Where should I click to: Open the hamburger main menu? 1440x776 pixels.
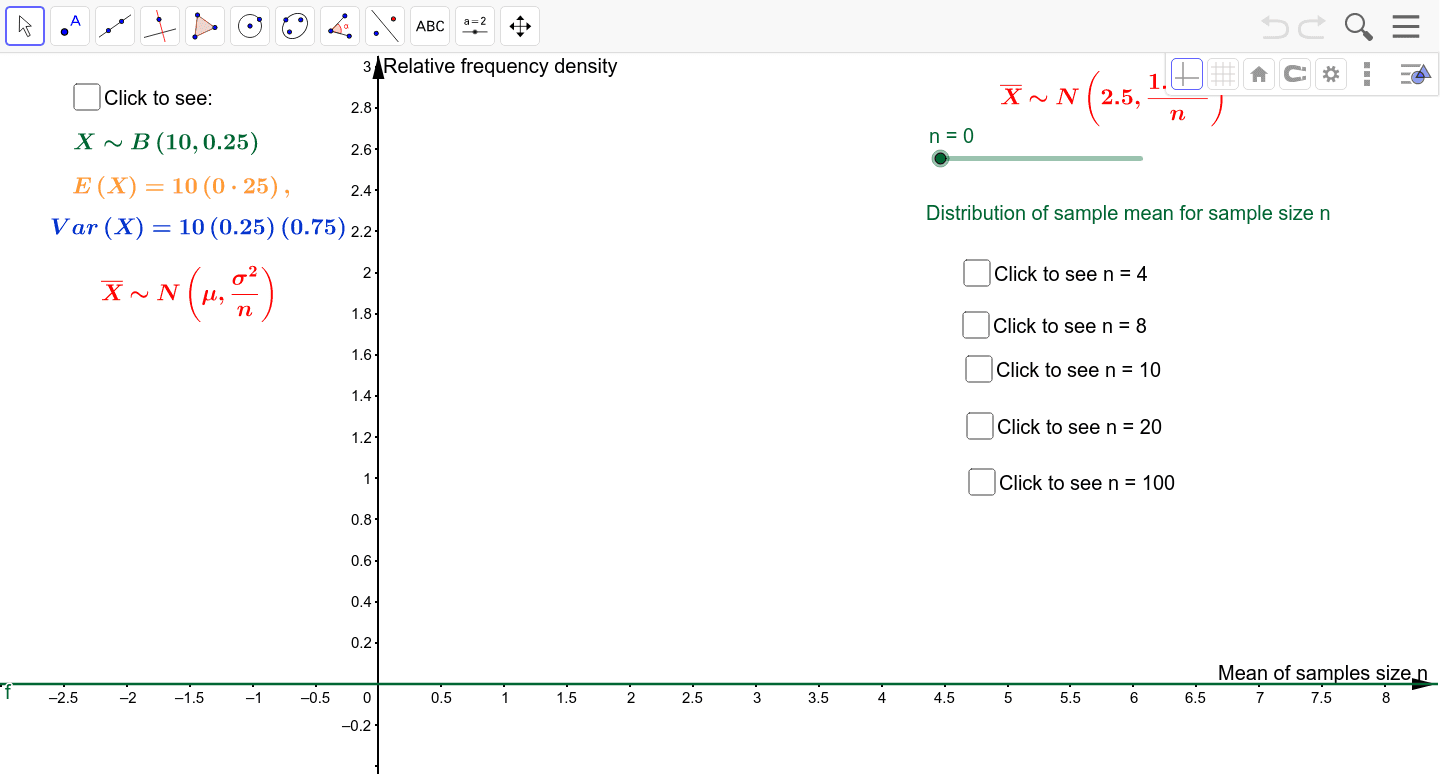coord(1406,26)
